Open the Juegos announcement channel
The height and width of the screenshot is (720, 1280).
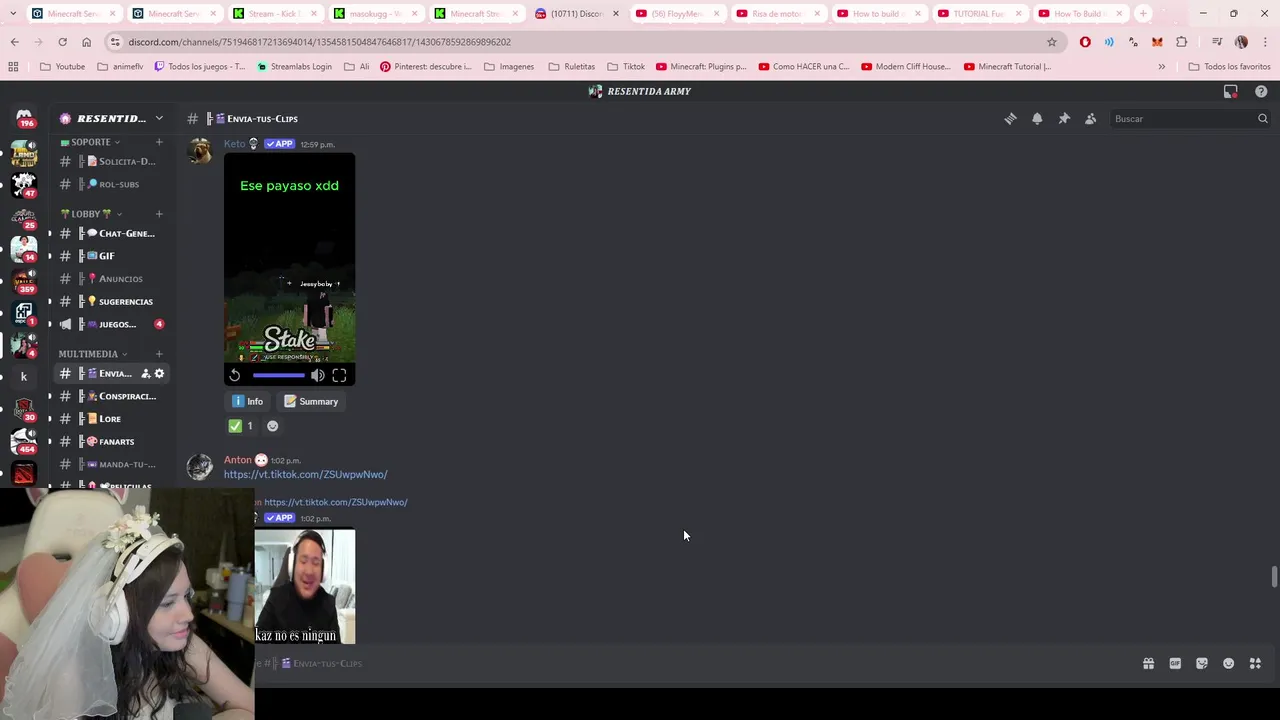pos(110,324)
